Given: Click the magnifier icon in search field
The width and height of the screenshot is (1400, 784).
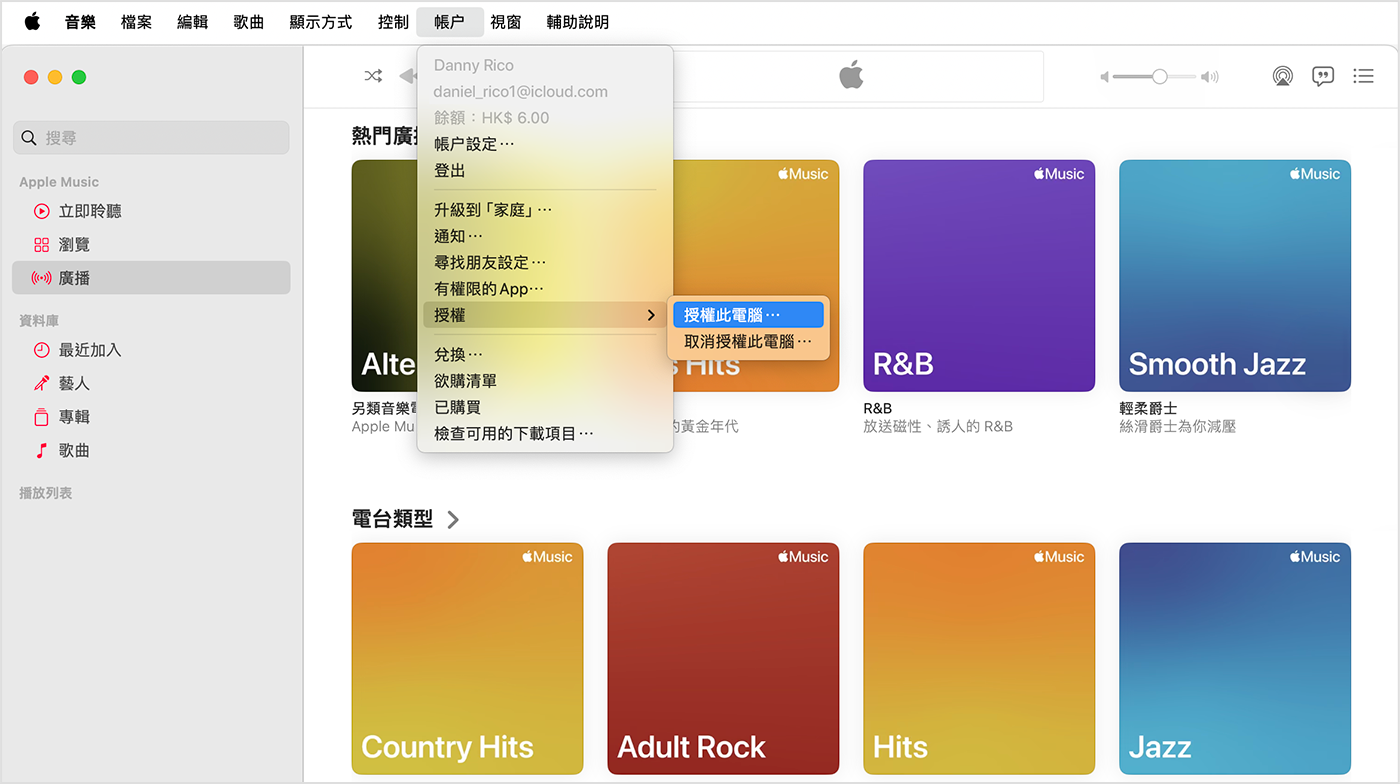Looking at the screenshot, I should 29,138.
